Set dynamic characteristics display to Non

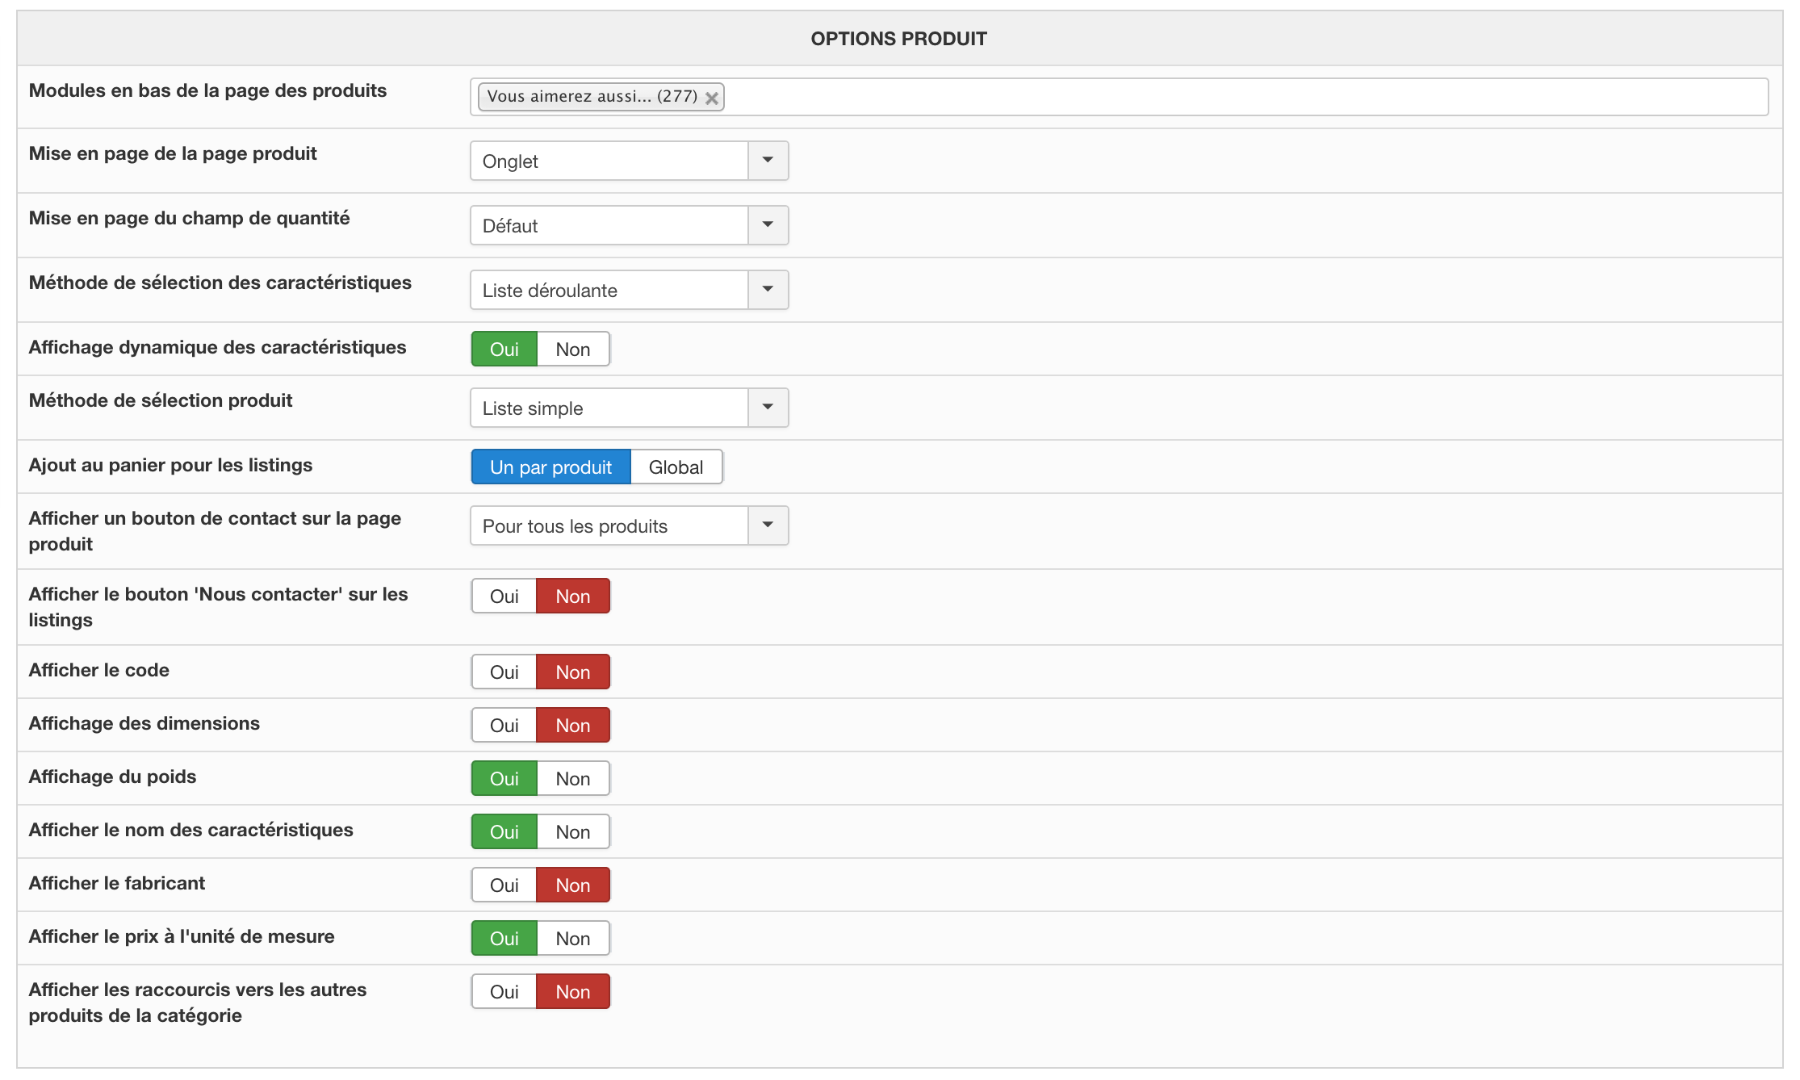(573, 349)
